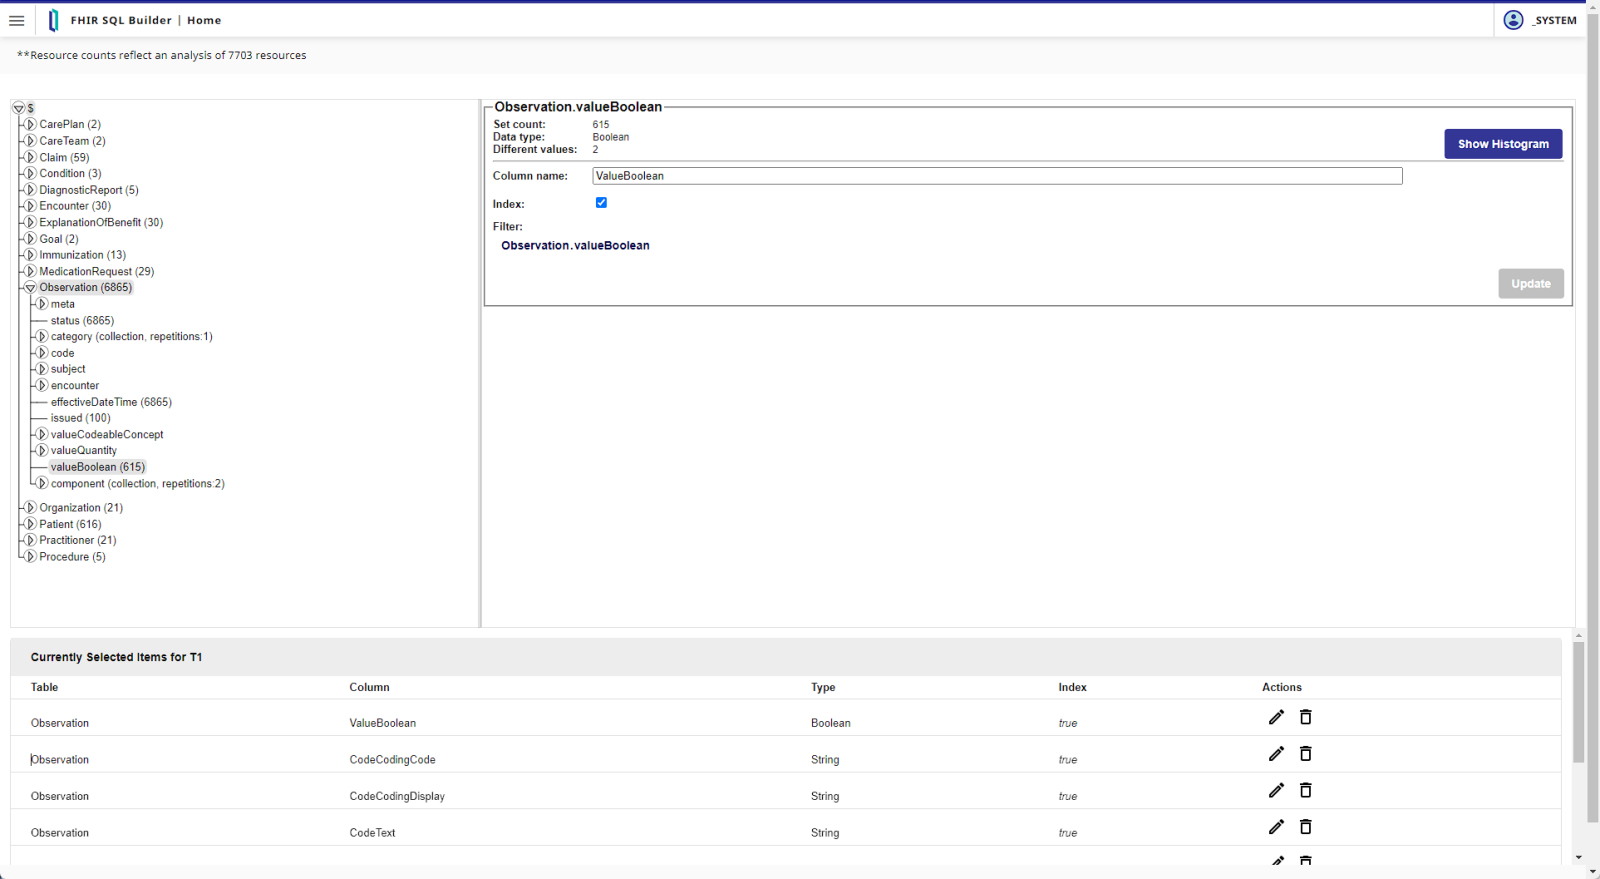Screen dimensions: 1600x879
Task: Expand the Patient (616) node
Action: (30, 524)
